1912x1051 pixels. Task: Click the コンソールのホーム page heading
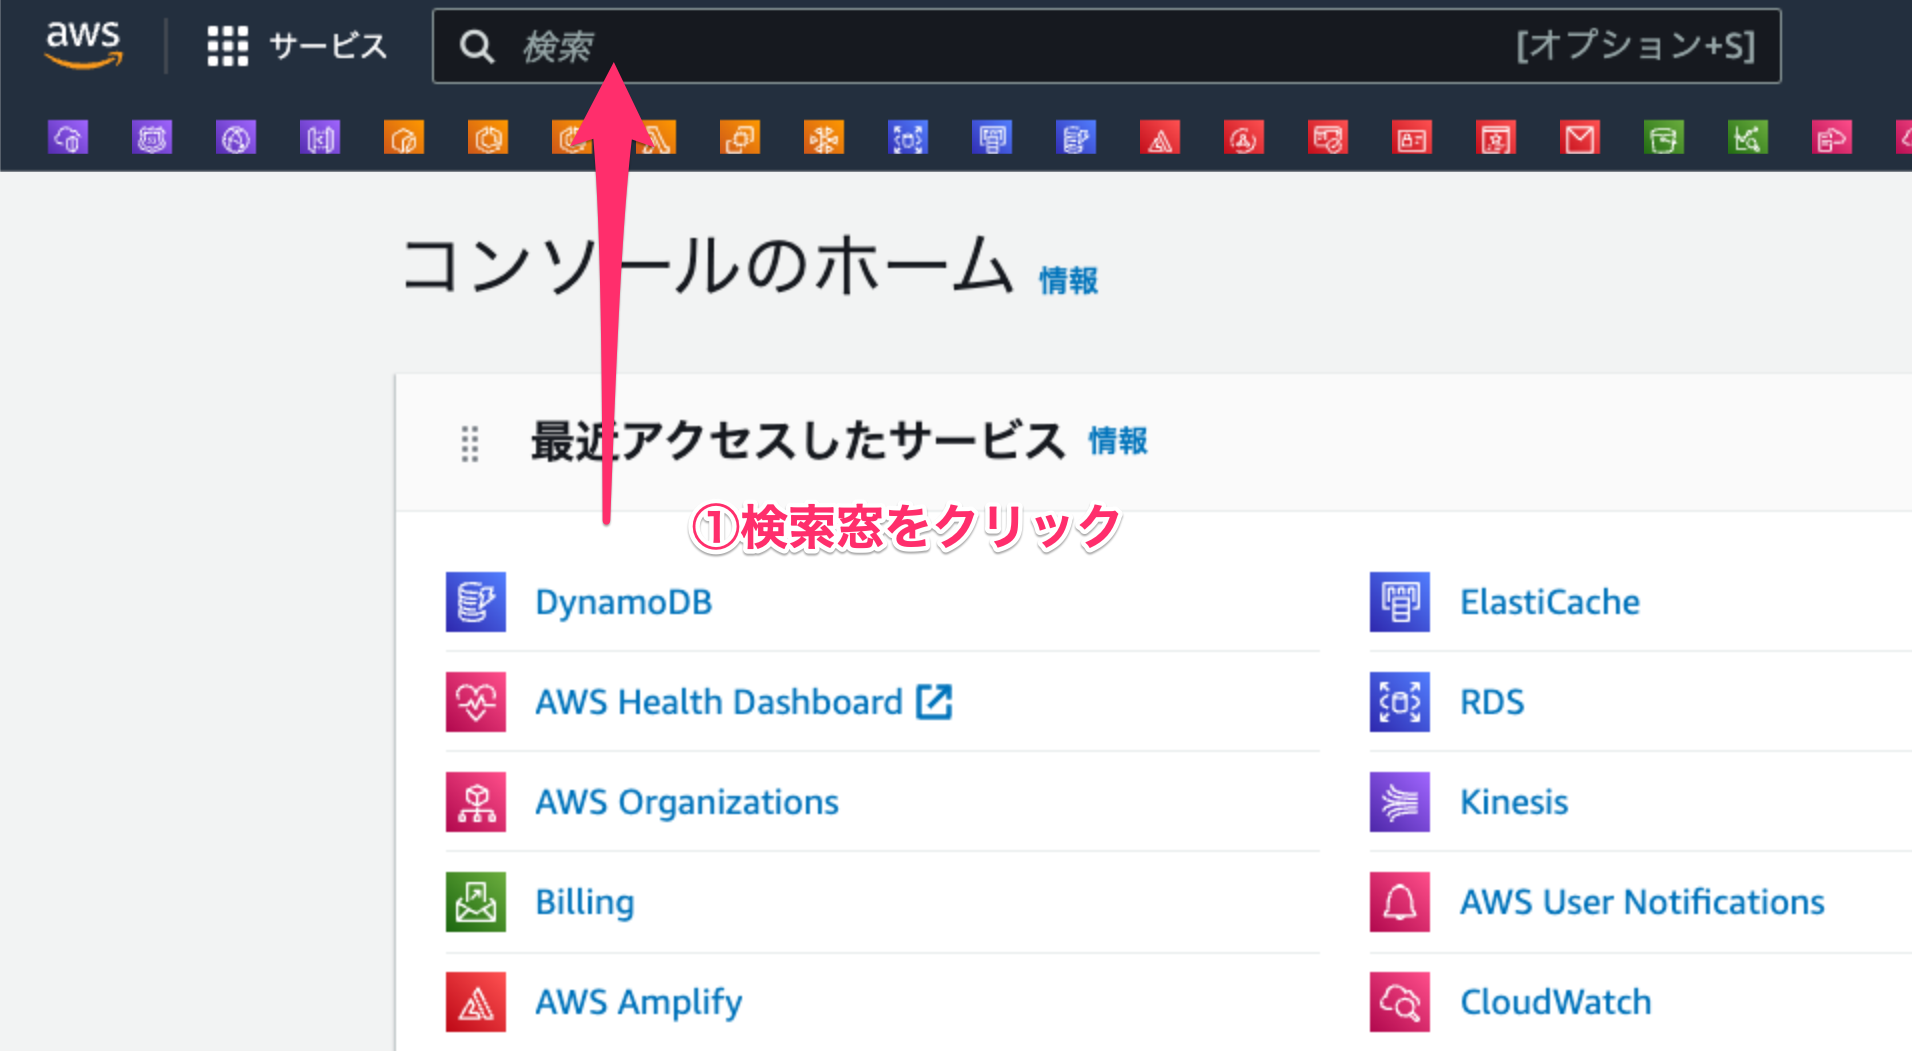[x=708, y=266]
